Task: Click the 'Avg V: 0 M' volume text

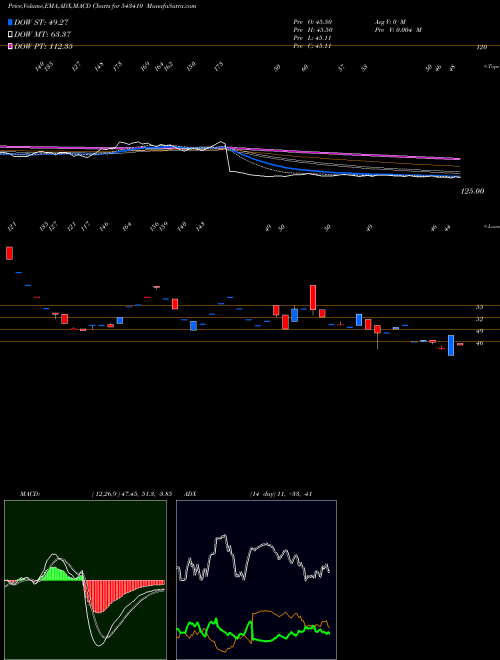Action: pyautogui.click(x=389, y=21)
